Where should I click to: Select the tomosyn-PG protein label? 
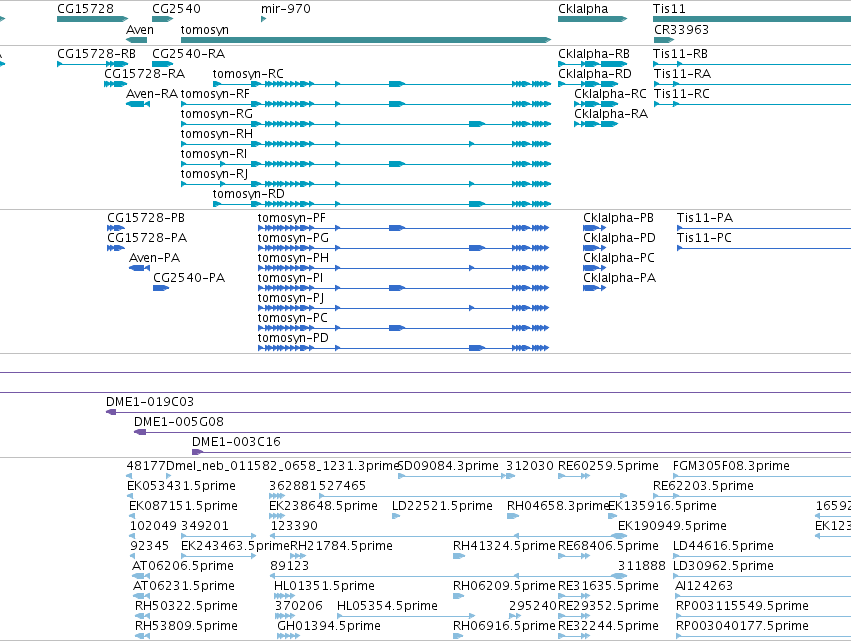(x=293, y=238)
